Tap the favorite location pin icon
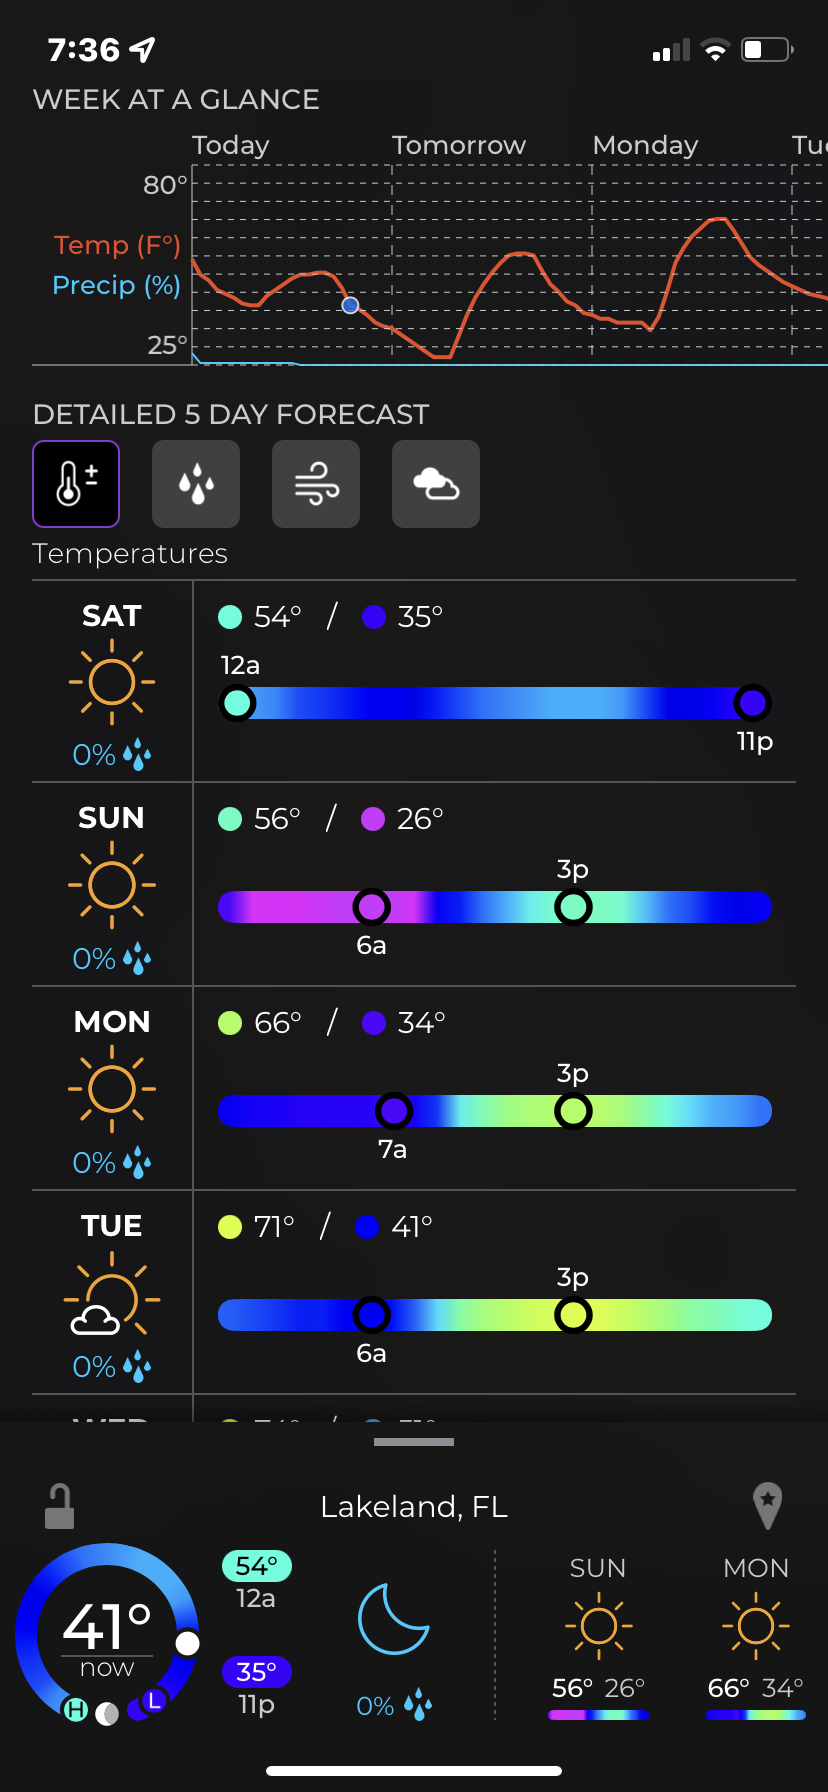The height and width of the screenshot is (1792, 828). click(767, 1504)
